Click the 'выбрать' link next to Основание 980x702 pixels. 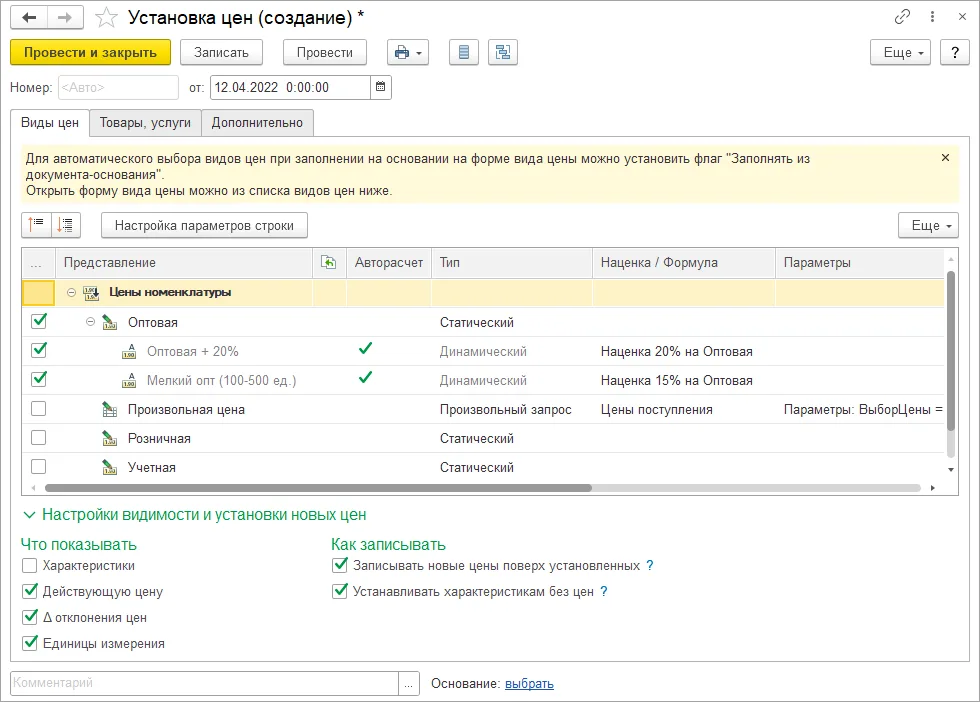coord(529,684)
